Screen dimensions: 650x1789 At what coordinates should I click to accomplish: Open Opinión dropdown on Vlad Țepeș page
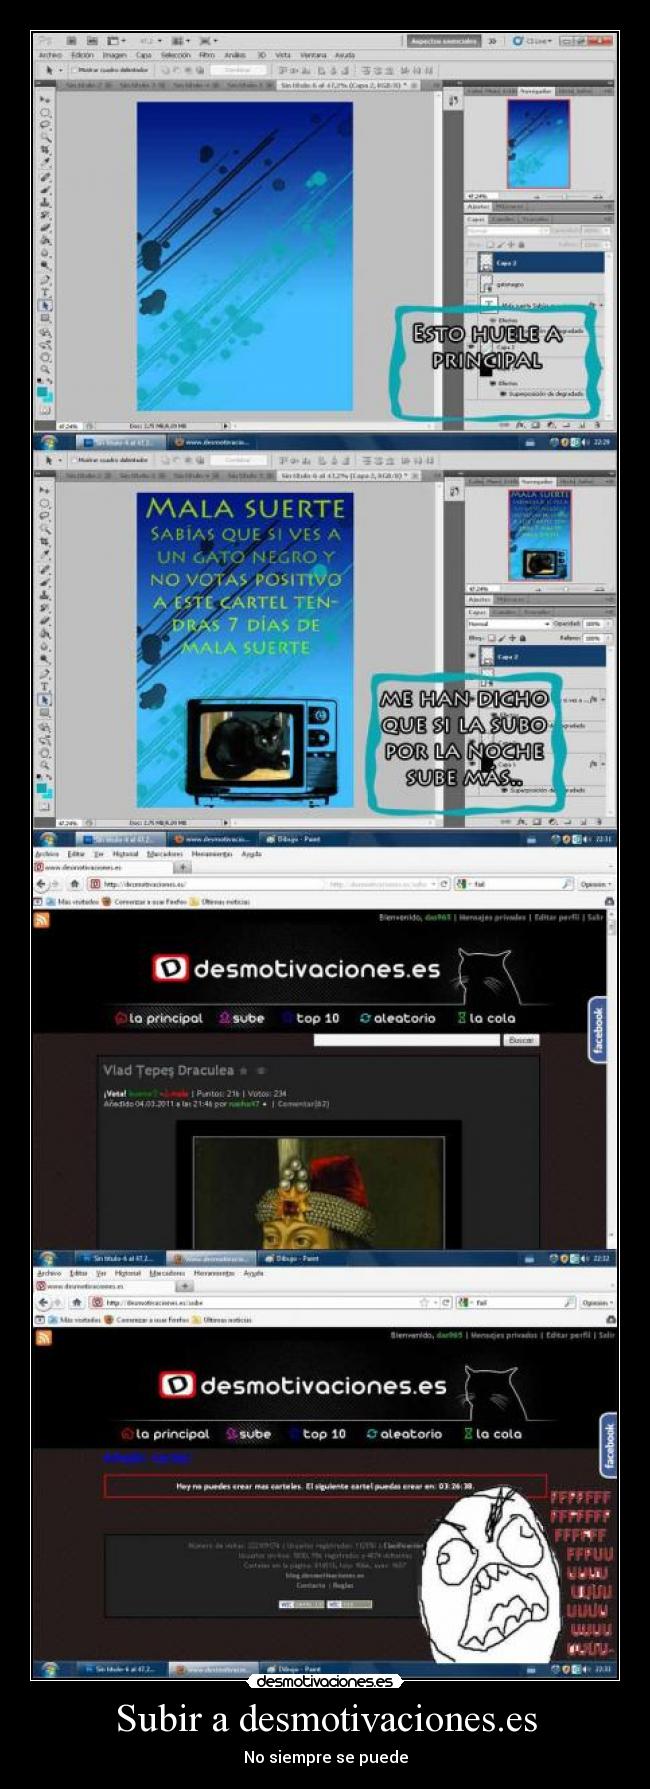tap(595, 884)
